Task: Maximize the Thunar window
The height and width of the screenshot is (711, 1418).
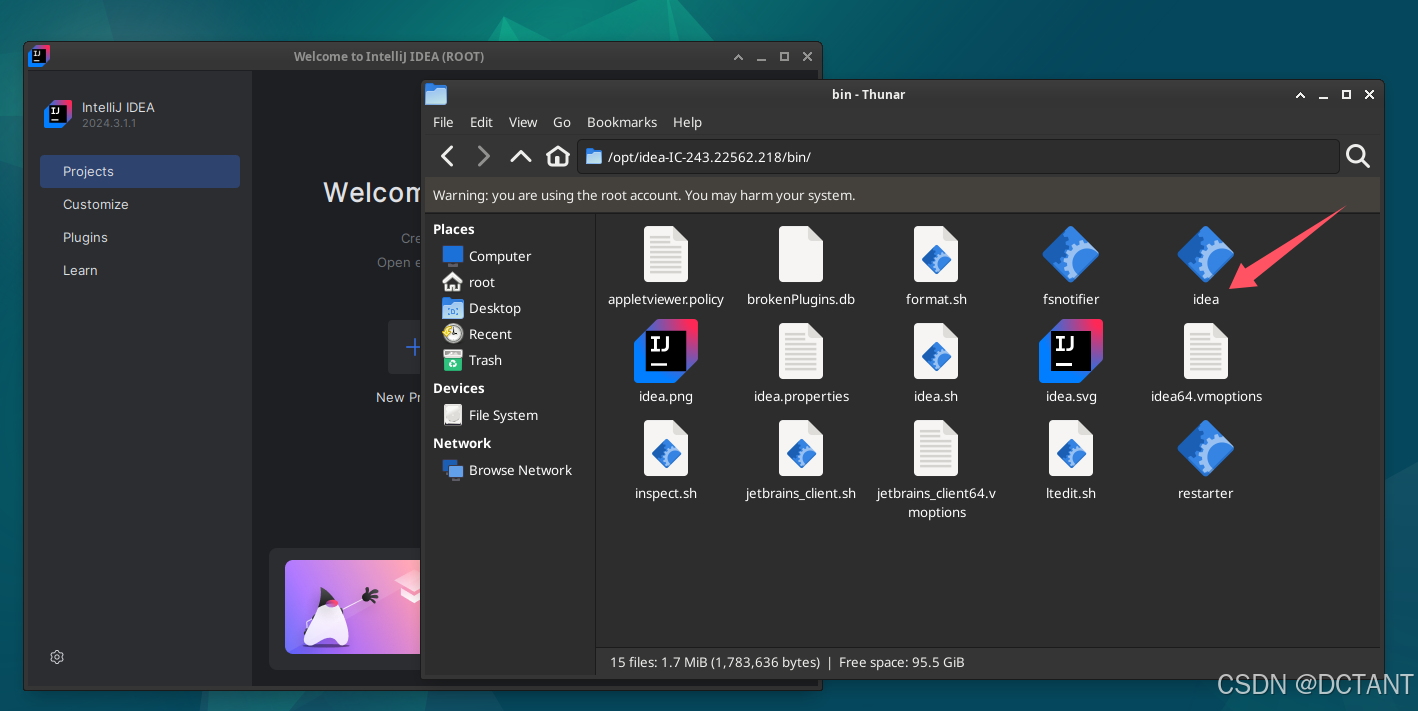Action: (x=1347, y=95)
